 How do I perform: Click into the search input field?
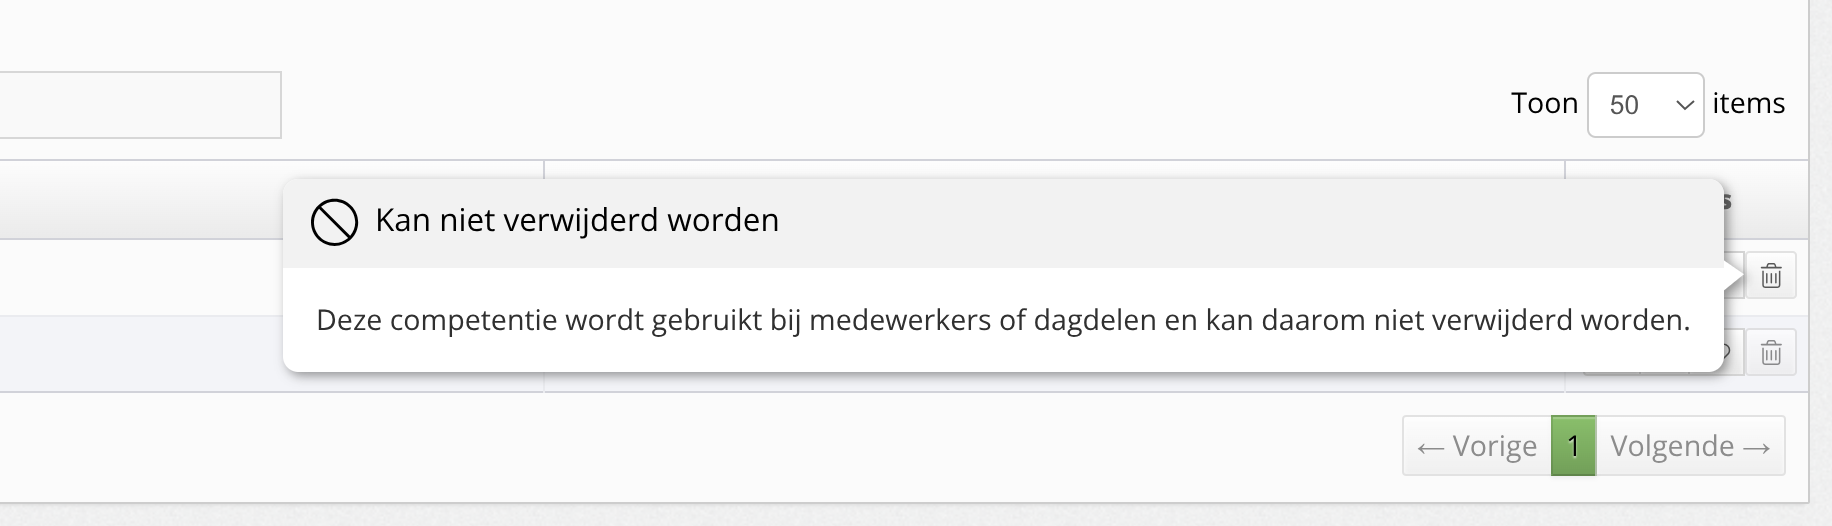(x=140, y=105)
